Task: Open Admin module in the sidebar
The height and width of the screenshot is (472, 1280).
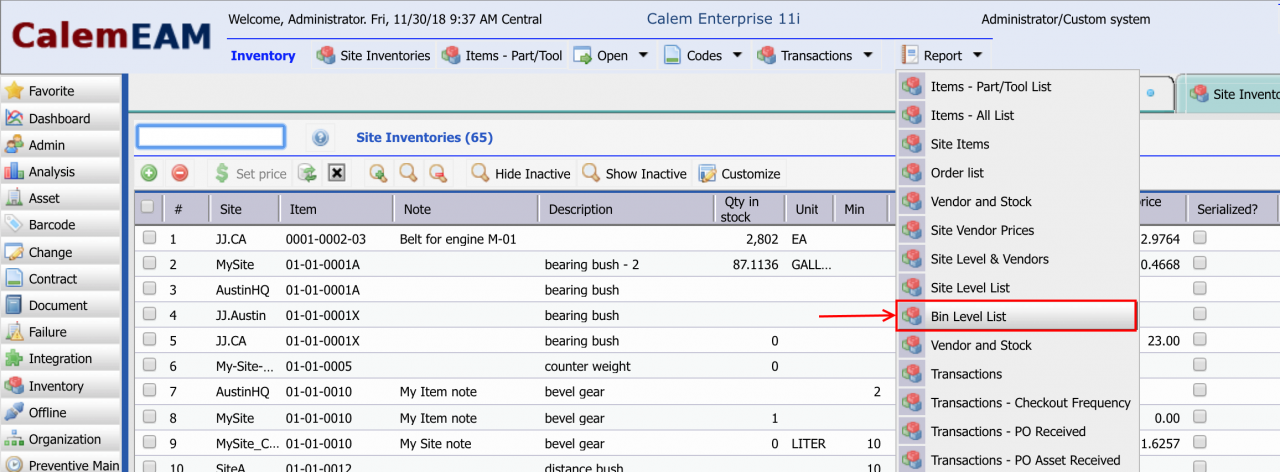Action: 61,145
